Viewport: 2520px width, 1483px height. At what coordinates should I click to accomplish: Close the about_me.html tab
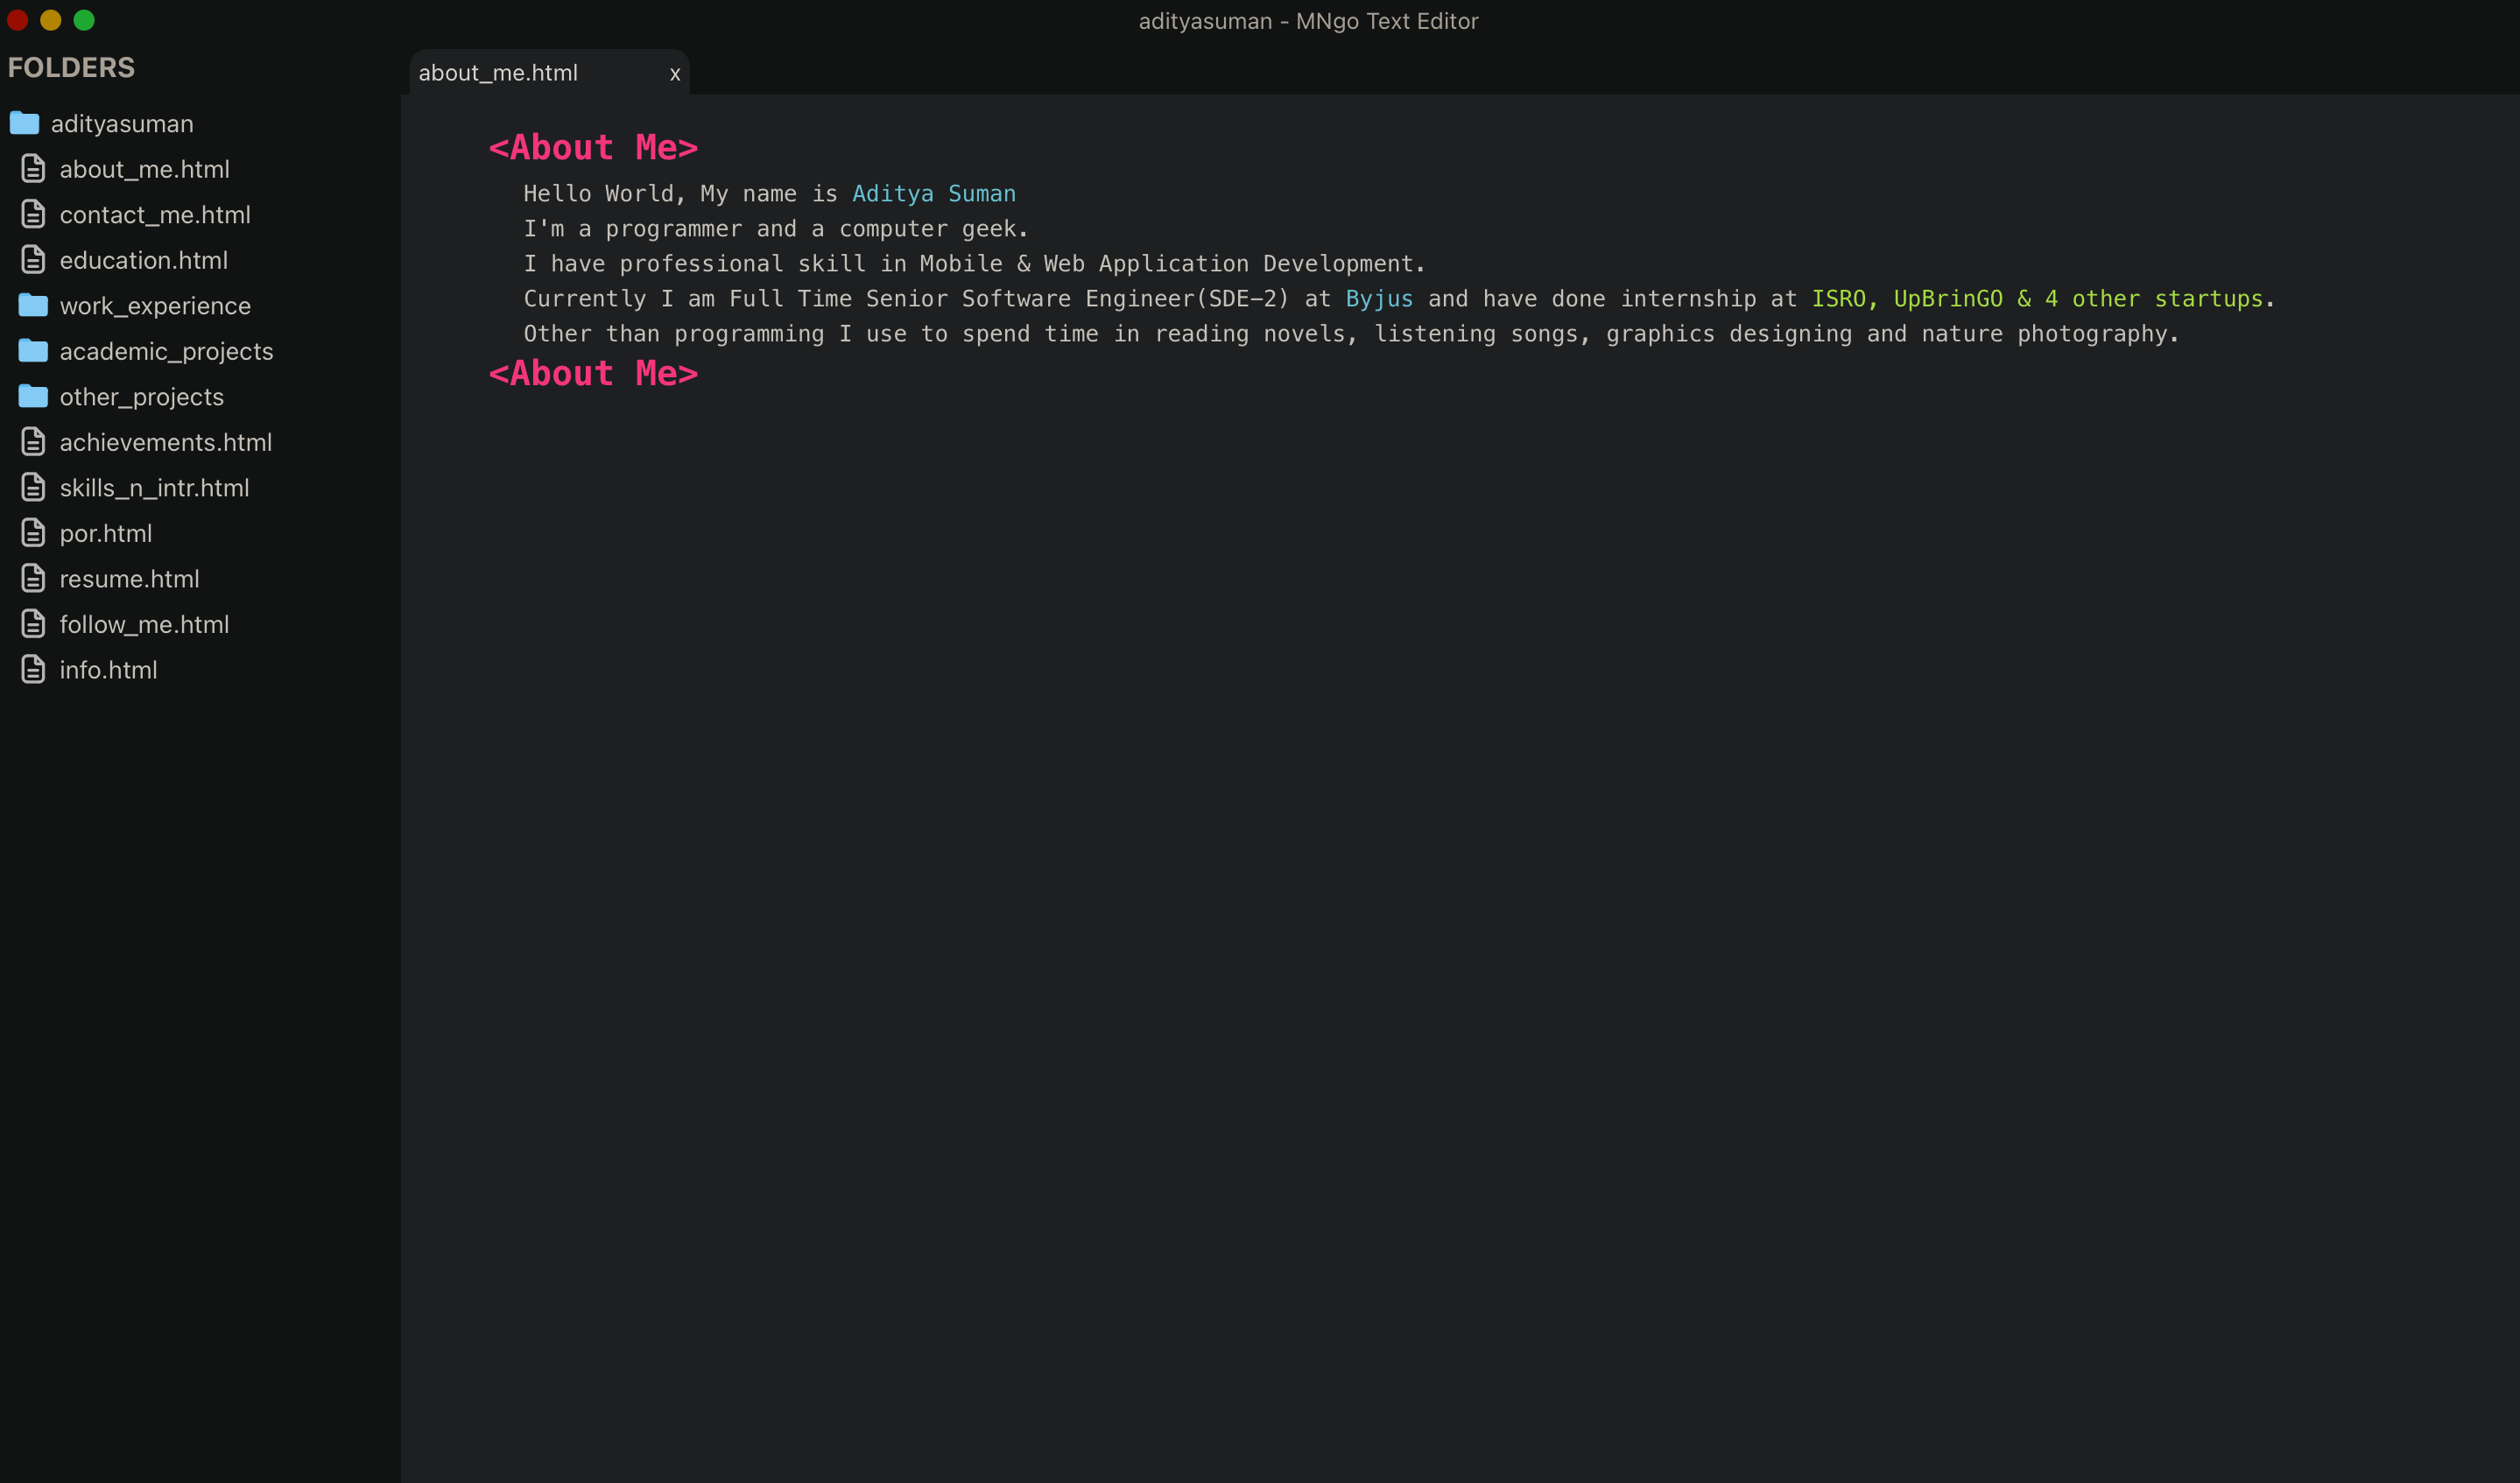coord(675,74)
